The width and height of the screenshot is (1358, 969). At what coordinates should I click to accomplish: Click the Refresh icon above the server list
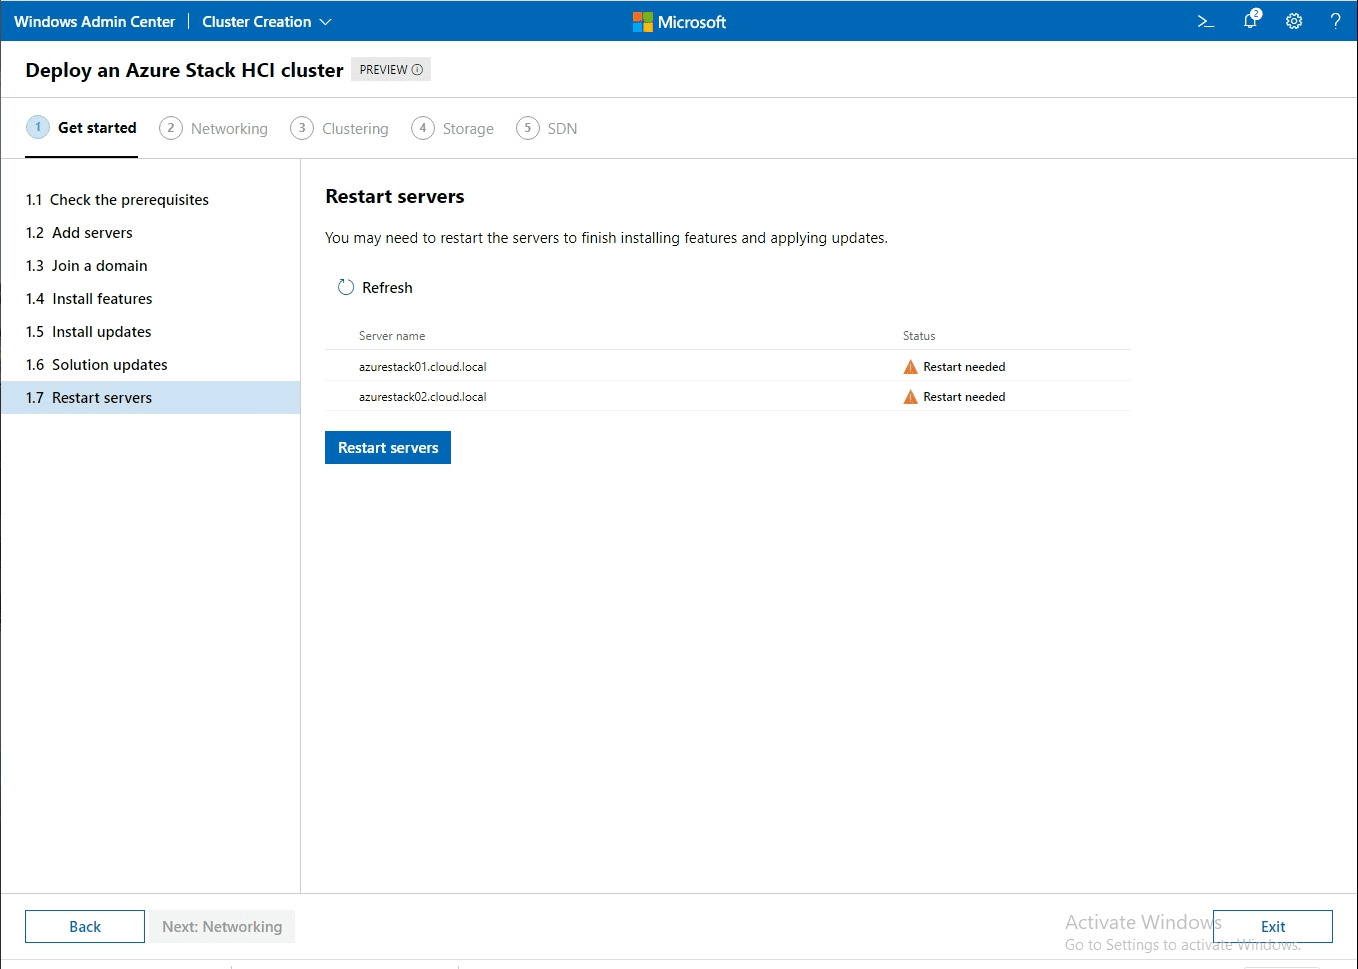point(345,287)
